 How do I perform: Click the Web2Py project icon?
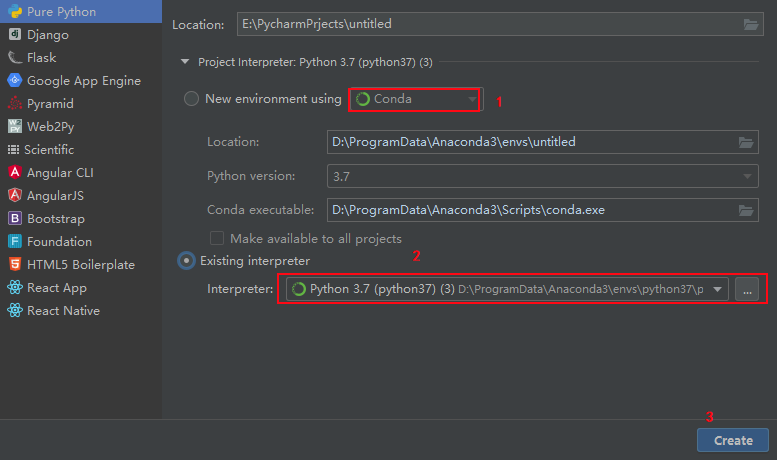(15, 126)
